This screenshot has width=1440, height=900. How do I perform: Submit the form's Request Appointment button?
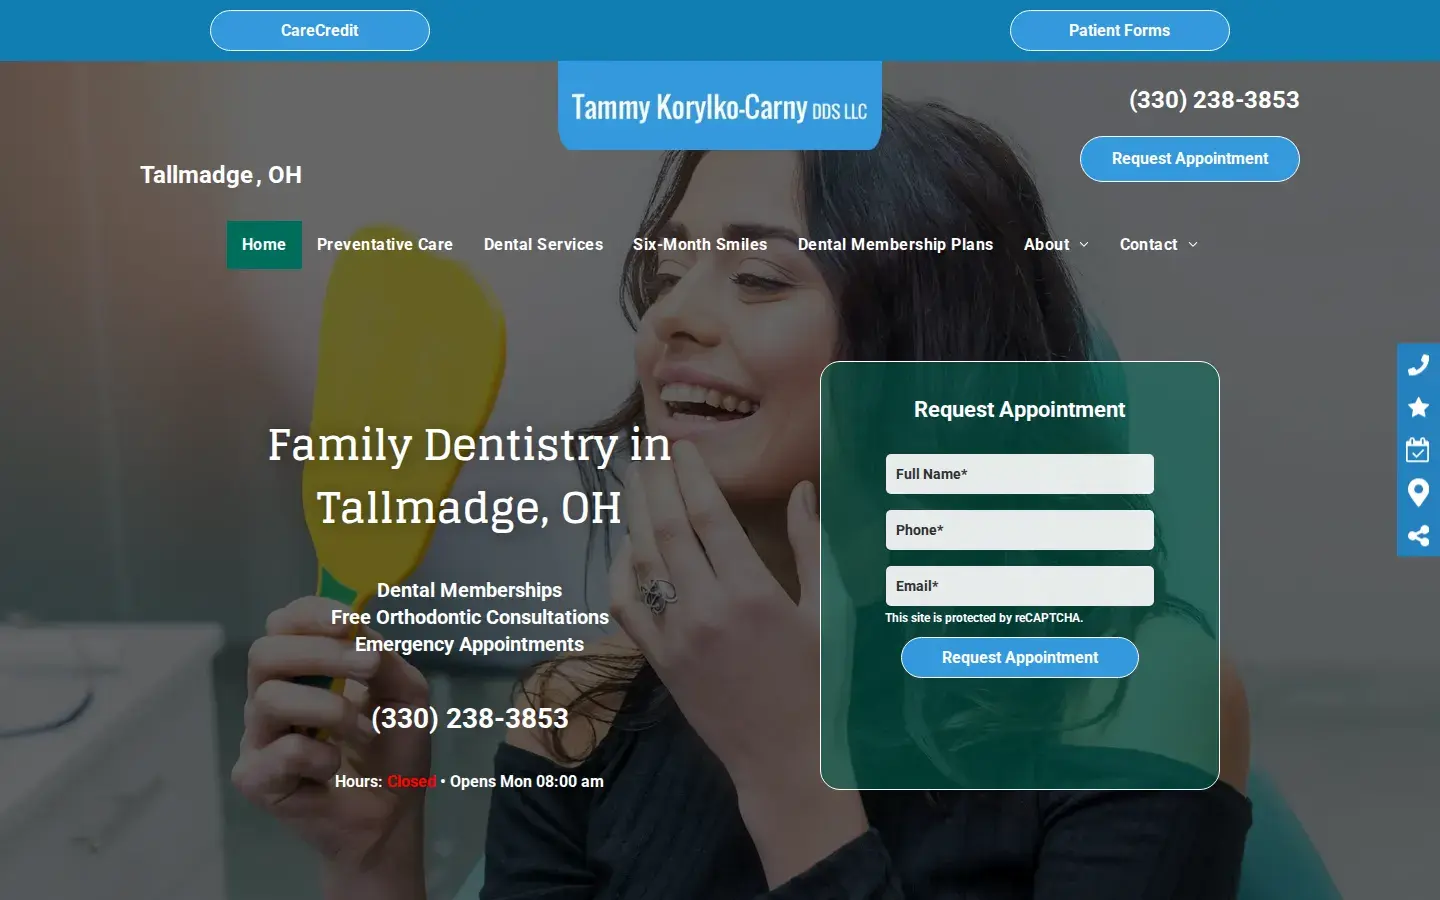tap(1020, 658)
